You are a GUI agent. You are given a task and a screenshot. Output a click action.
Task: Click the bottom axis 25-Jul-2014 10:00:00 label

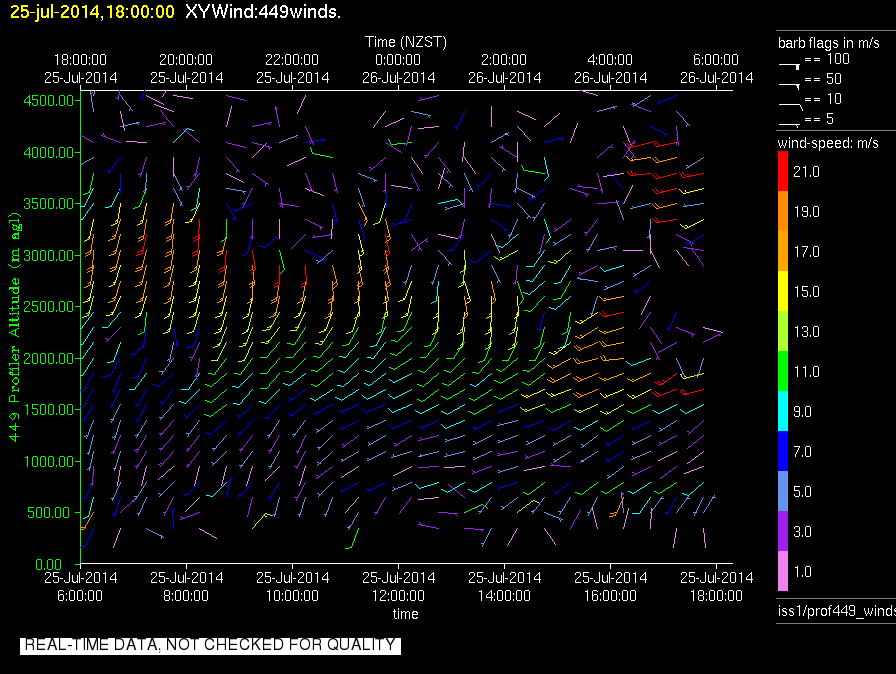click(x=293, y=587)
